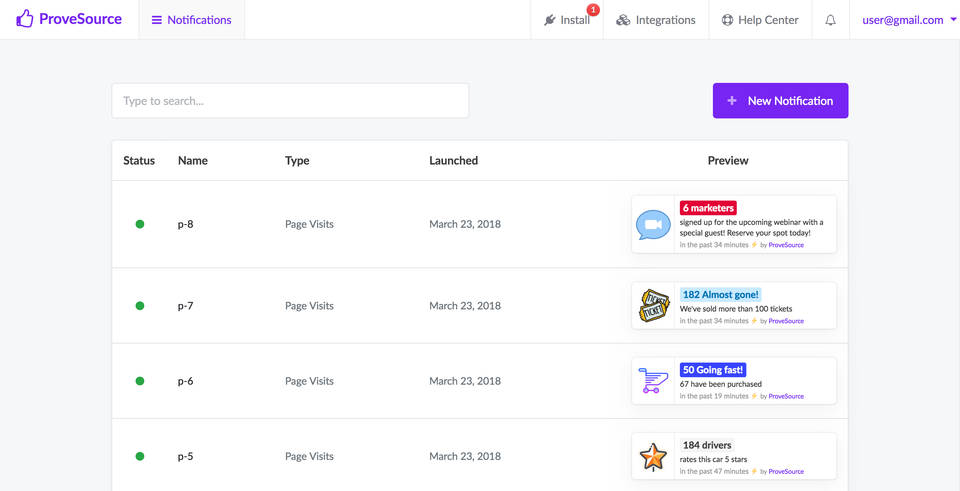Open the p-8 notification name
Screen dimensions: 960x491
185,224
